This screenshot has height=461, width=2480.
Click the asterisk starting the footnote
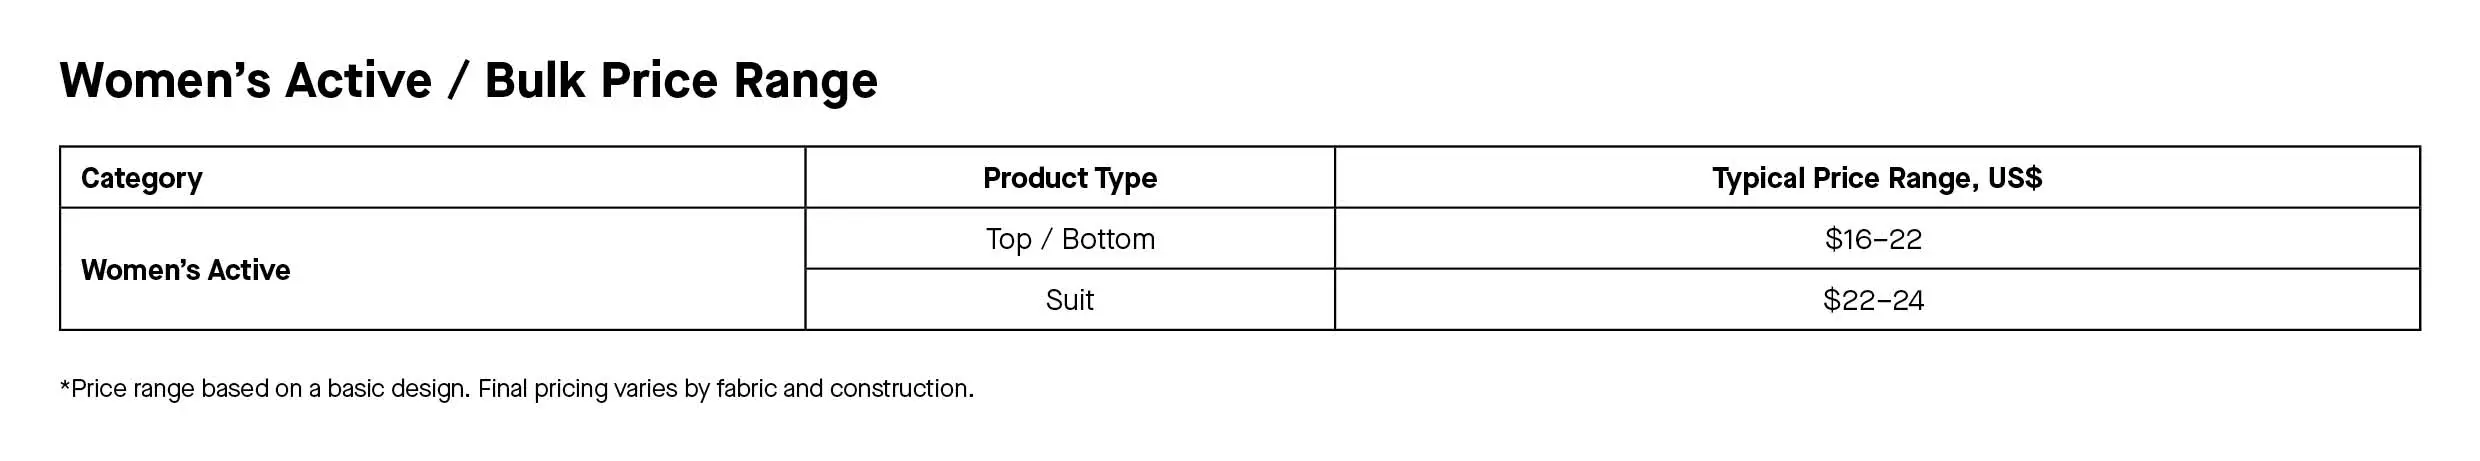point(65,386)
